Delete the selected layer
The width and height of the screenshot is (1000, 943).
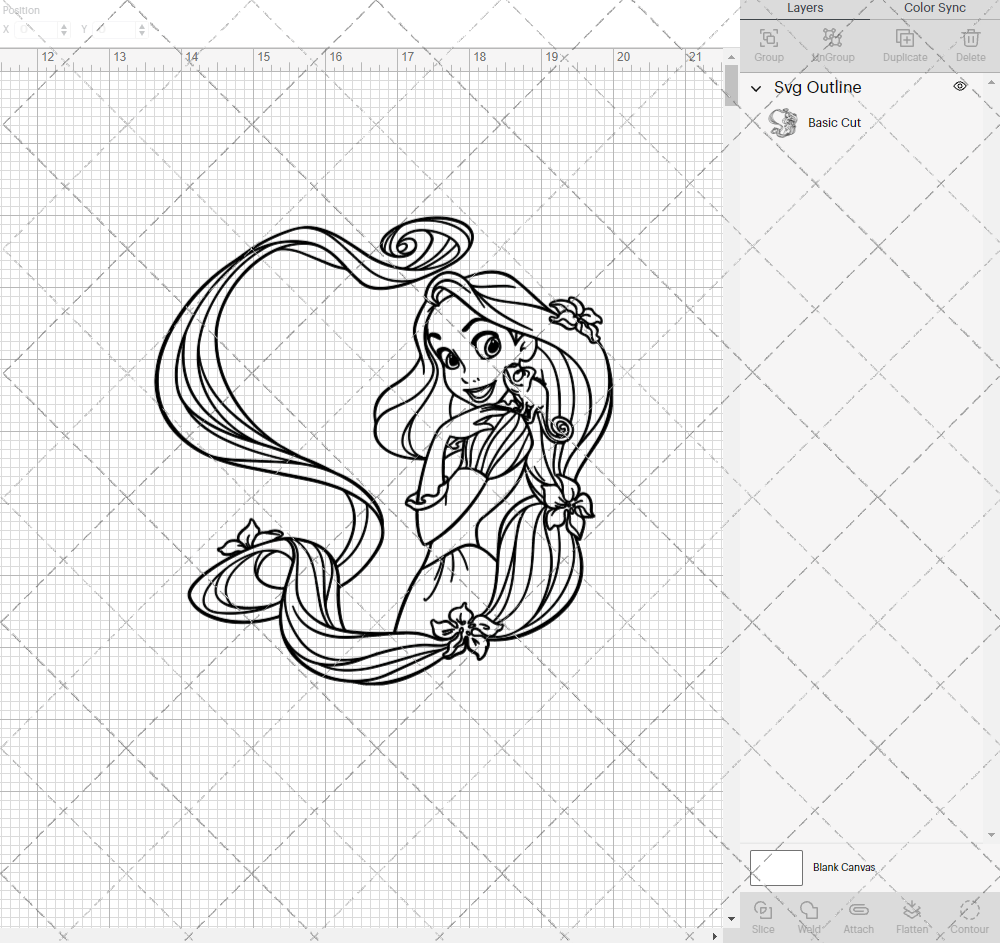pyautogui.click(x=970, y=40)
